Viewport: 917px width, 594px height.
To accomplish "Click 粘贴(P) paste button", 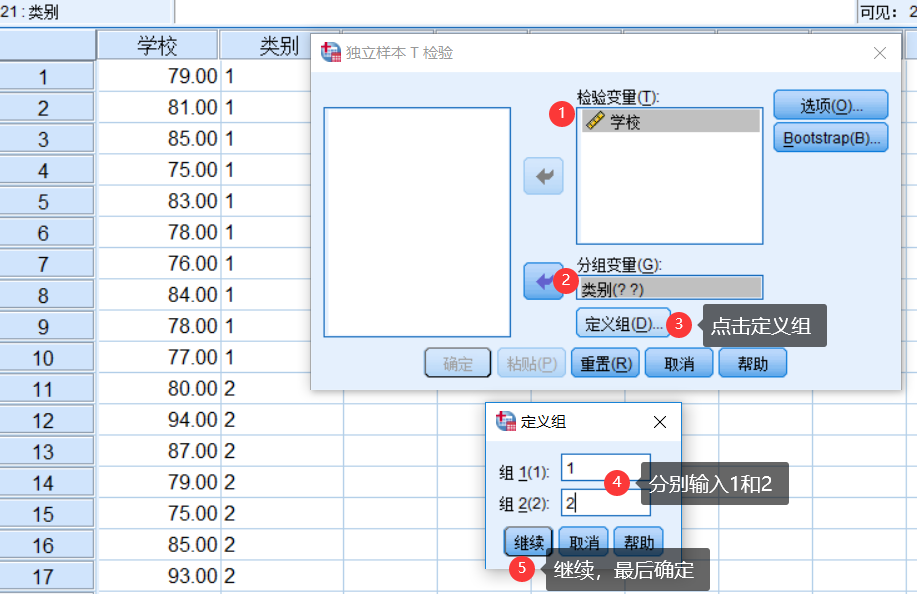I will pos(532,363).
